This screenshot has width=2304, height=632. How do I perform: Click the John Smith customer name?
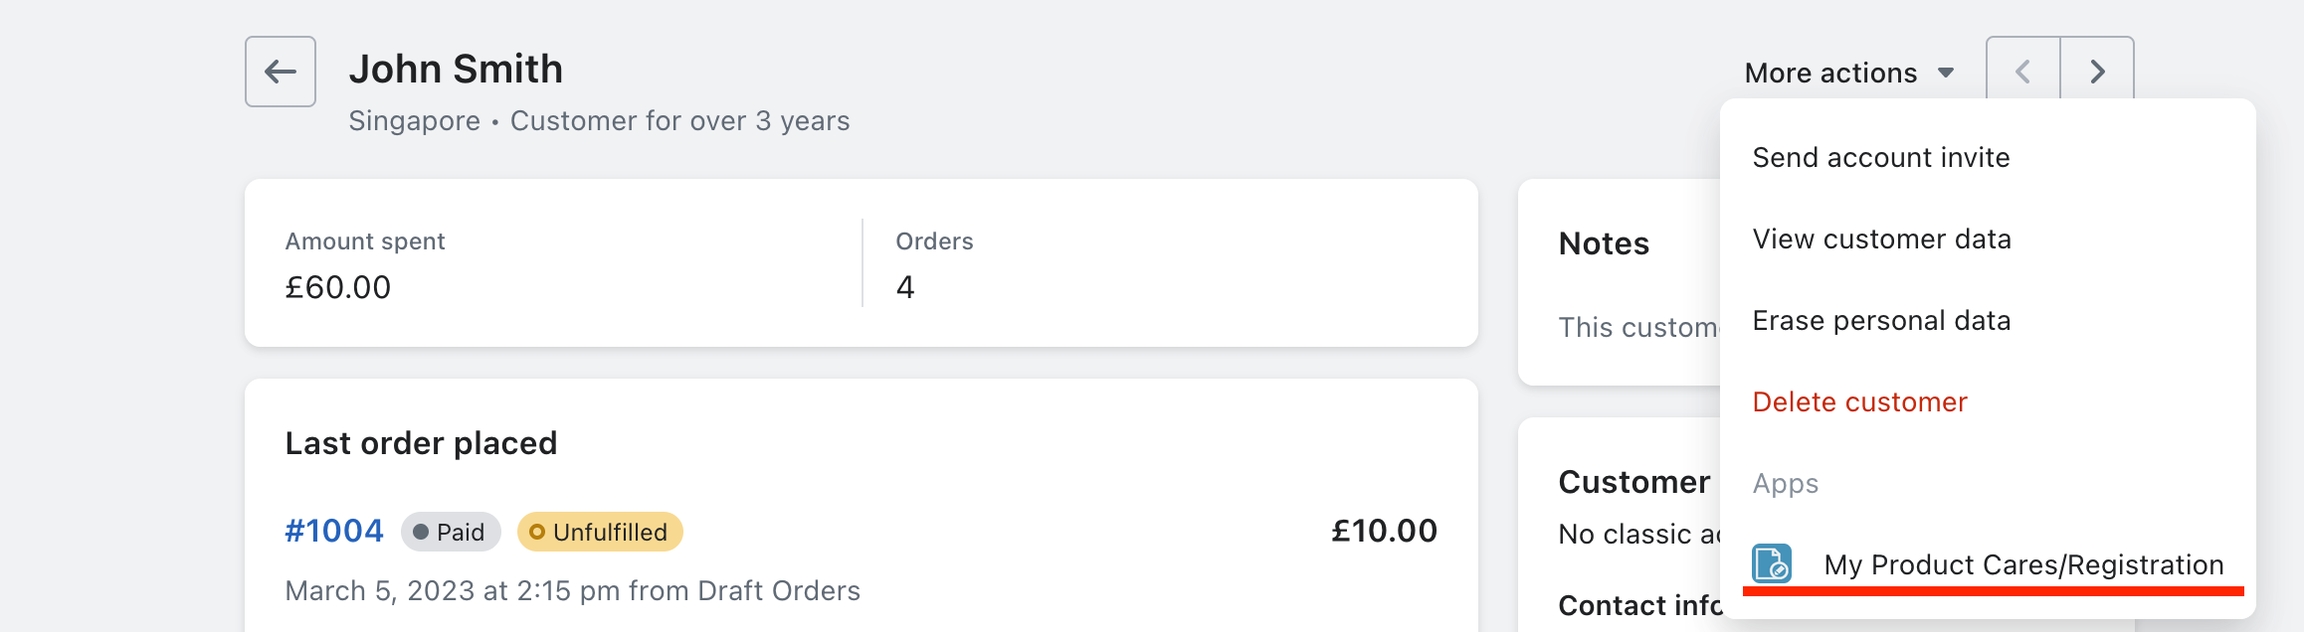pyautogui.click(x=455, y=69)
